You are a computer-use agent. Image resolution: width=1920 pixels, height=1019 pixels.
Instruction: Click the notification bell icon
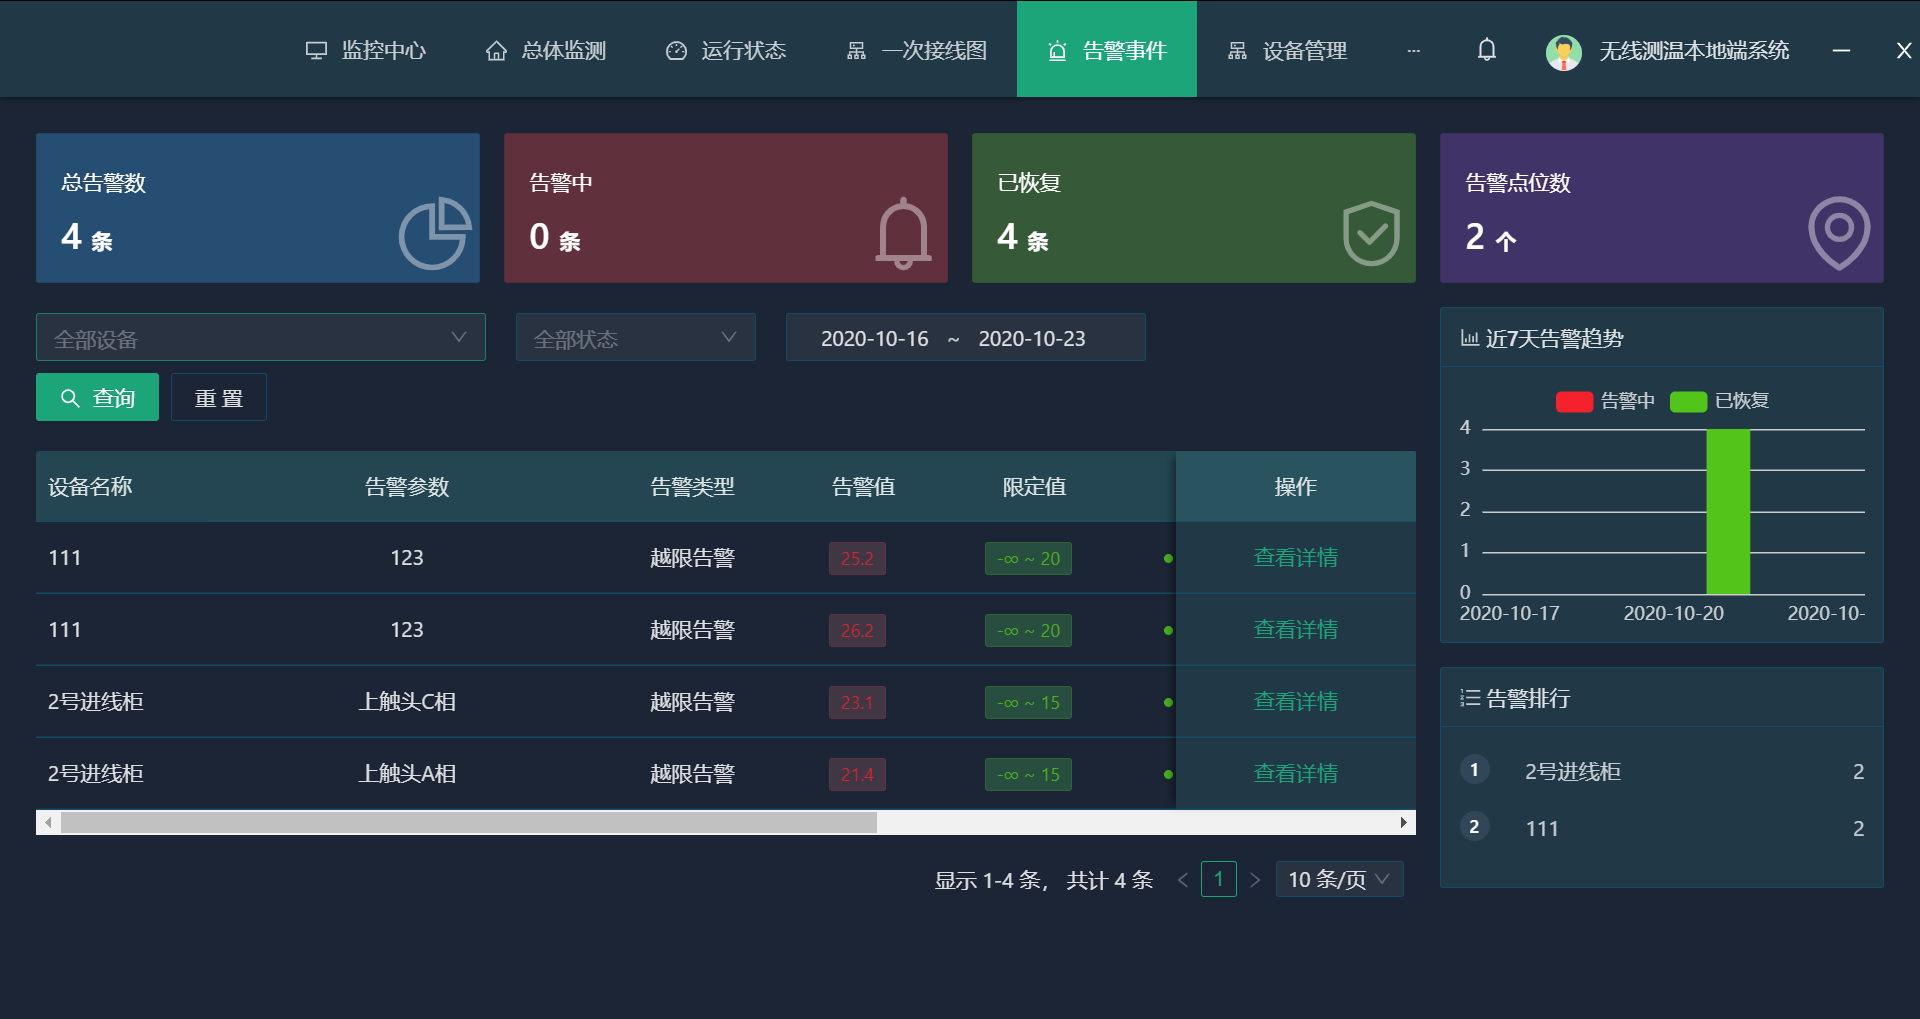click(1486, 49)
